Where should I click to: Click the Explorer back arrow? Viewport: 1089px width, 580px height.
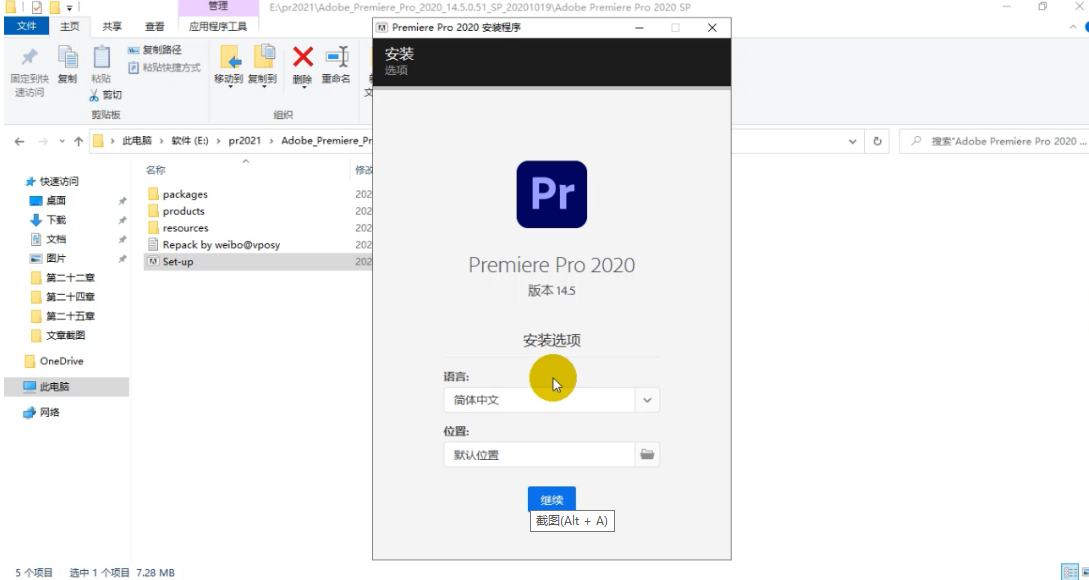pos(19,141)
